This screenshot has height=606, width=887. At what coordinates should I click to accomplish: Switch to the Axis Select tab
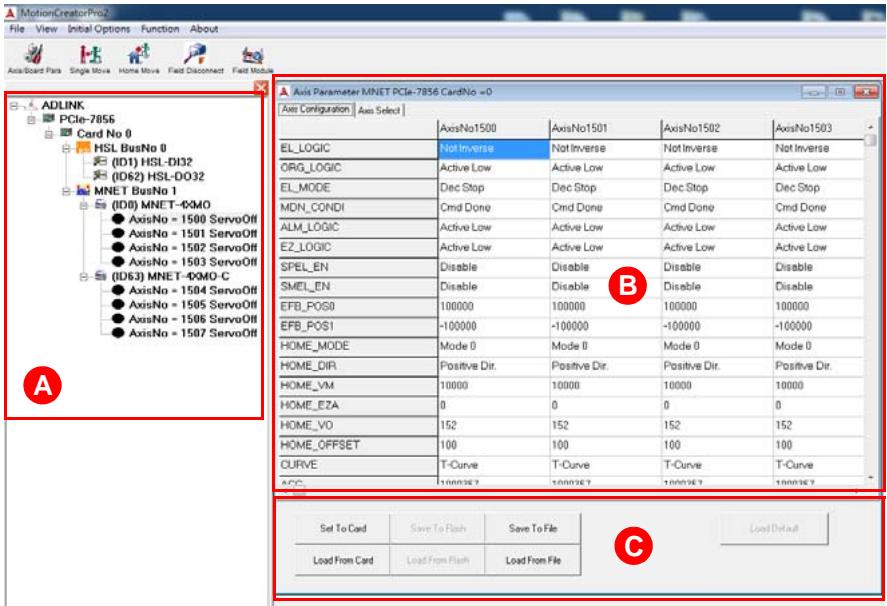tap(379, 110)
